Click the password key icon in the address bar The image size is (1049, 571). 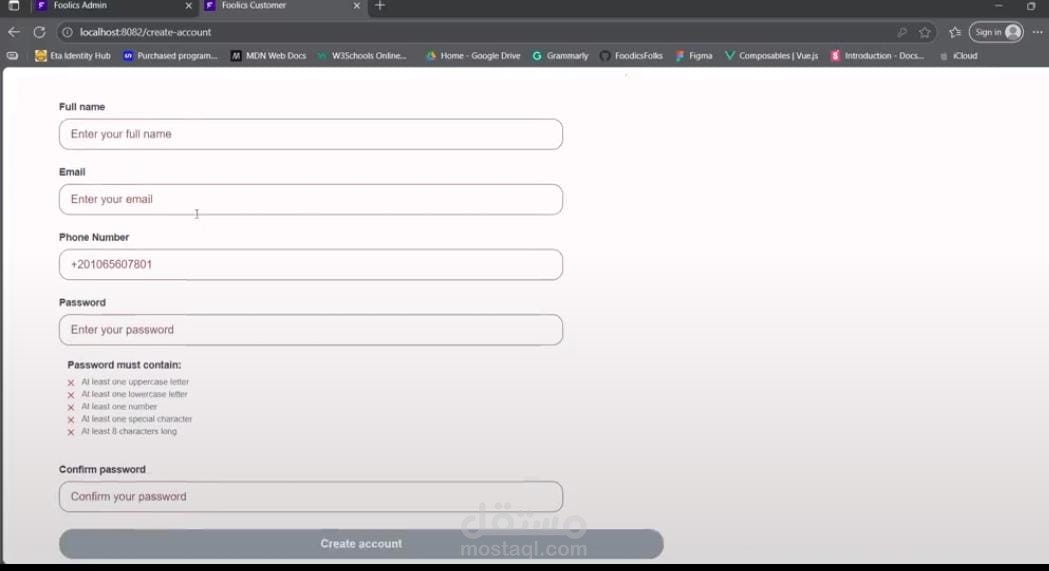[x=902, y=32]
